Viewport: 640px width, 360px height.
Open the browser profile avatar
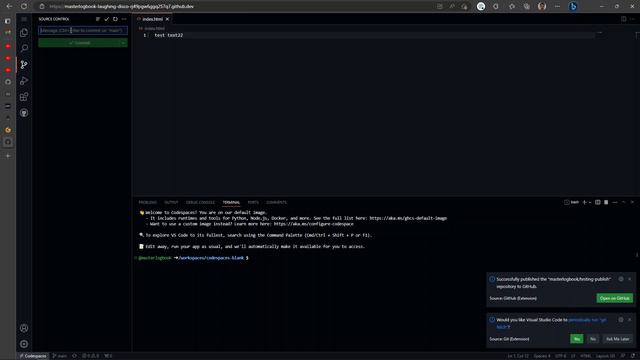(x=542, y=6)
